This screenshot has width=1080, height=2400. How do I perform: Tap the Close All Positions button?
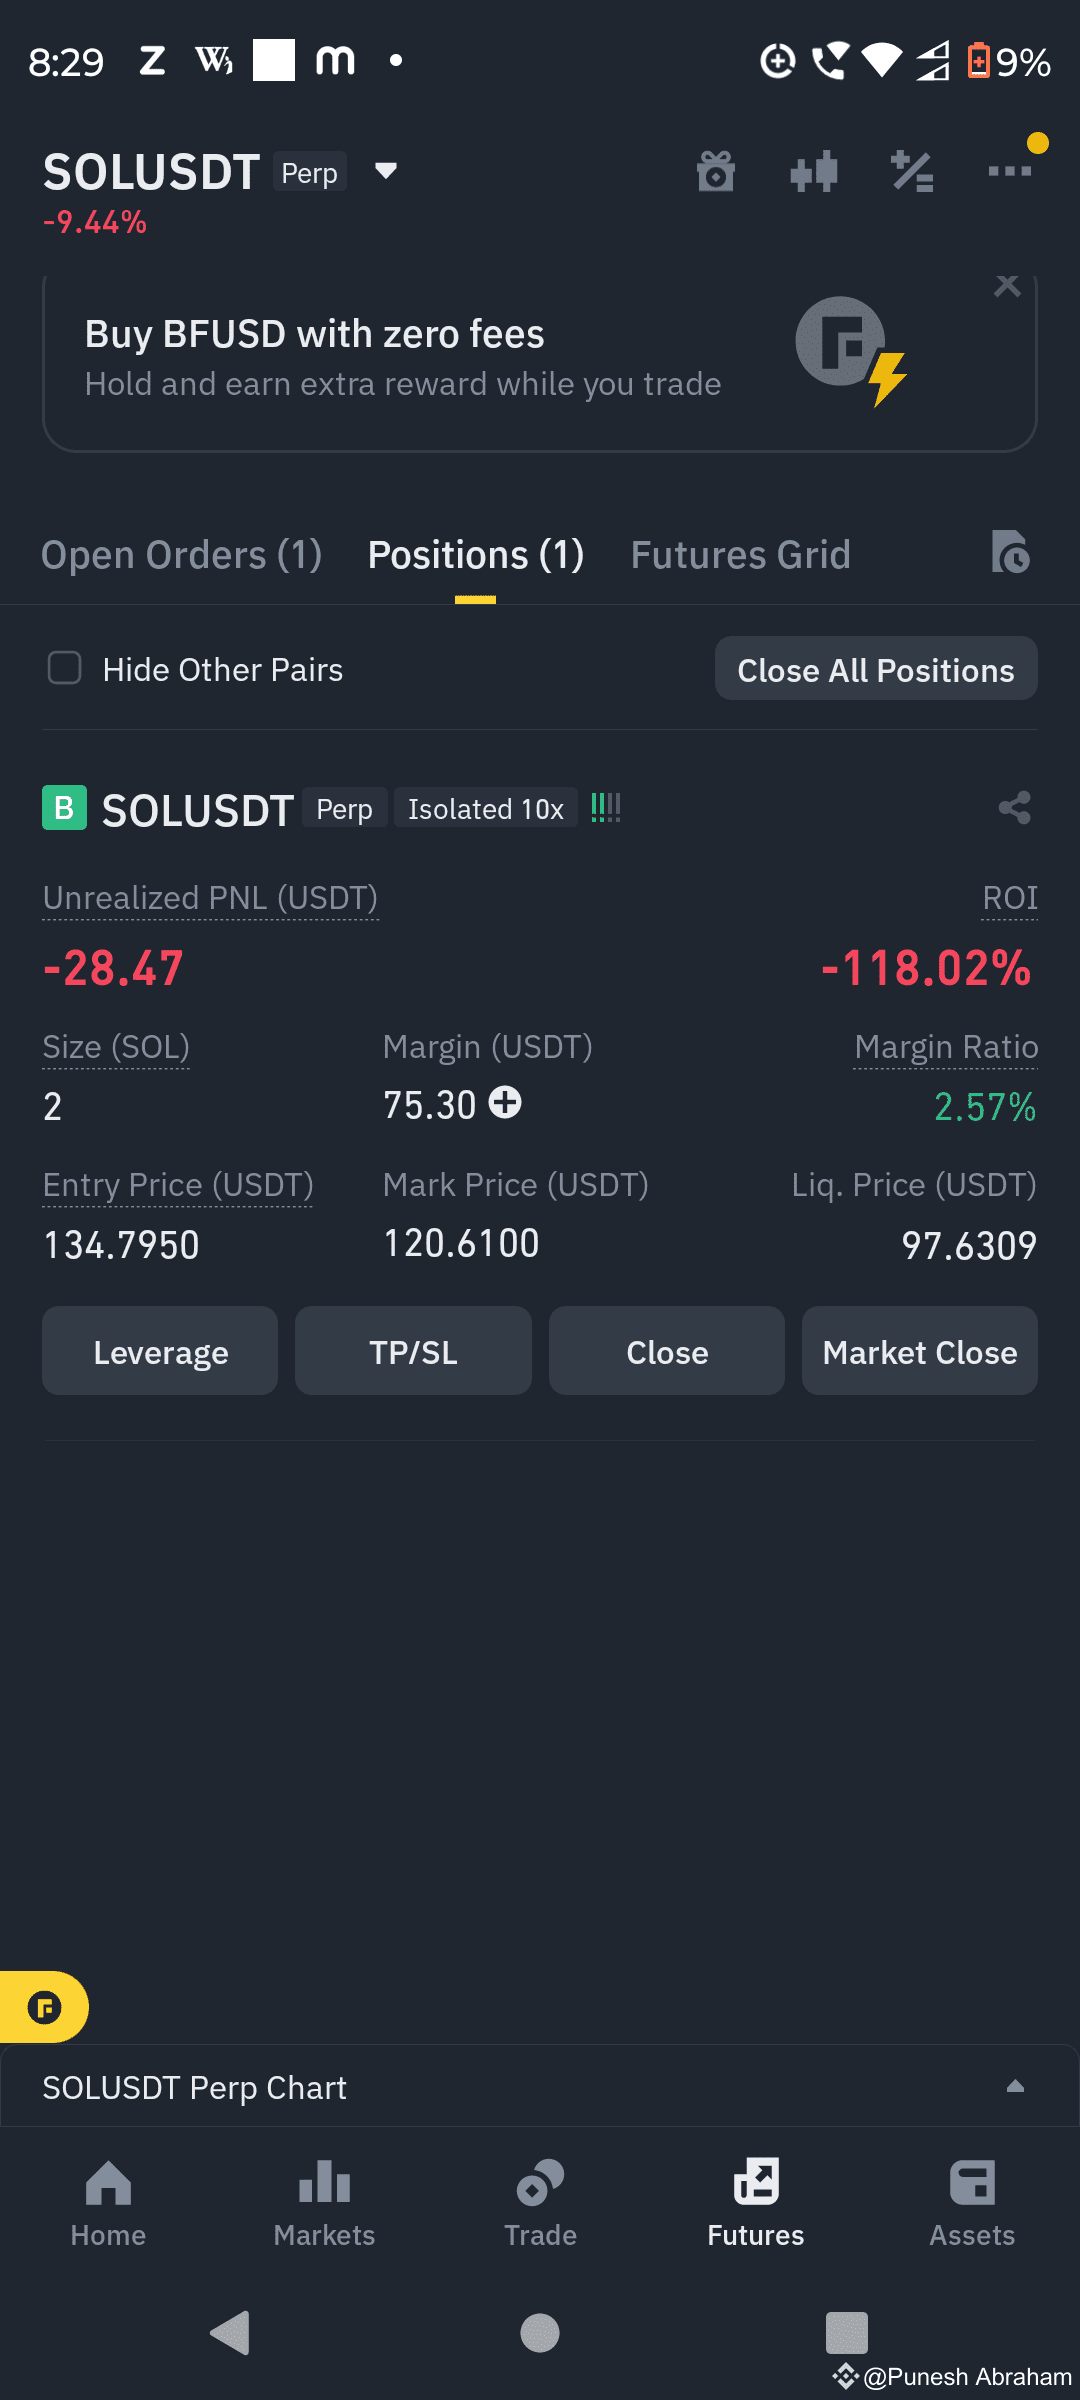coord(876,669)
